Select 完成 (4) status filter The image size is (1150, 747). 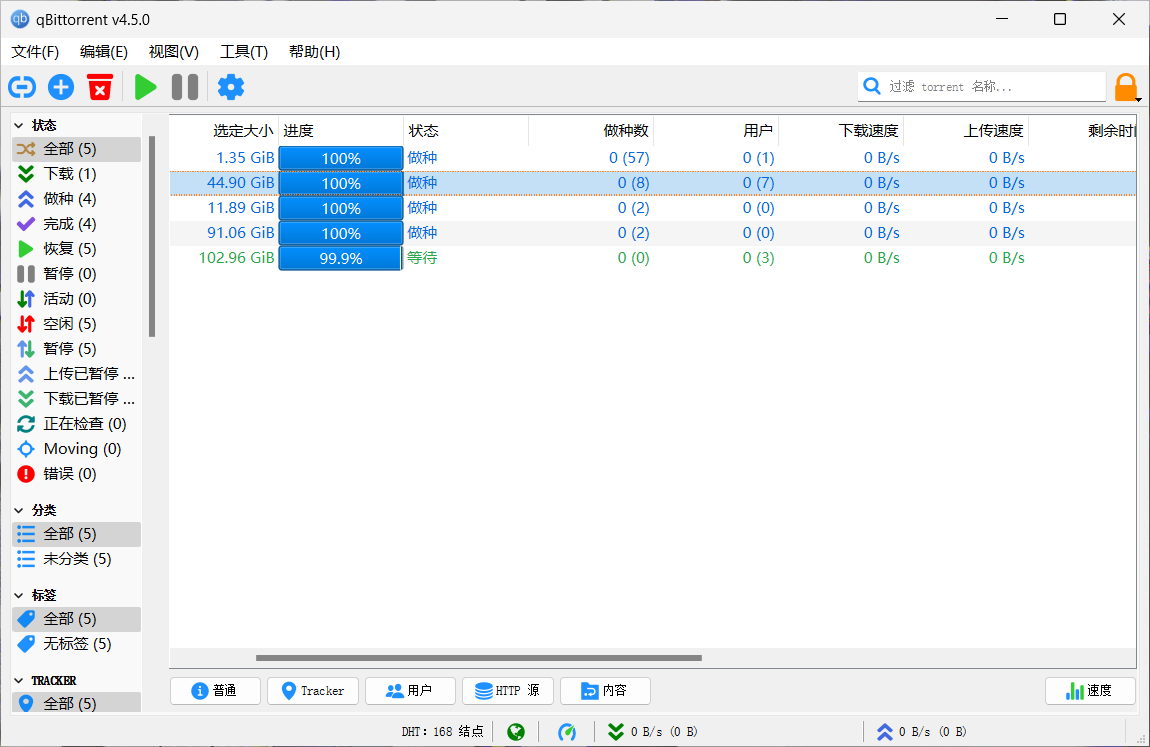[x=76, y=224]
